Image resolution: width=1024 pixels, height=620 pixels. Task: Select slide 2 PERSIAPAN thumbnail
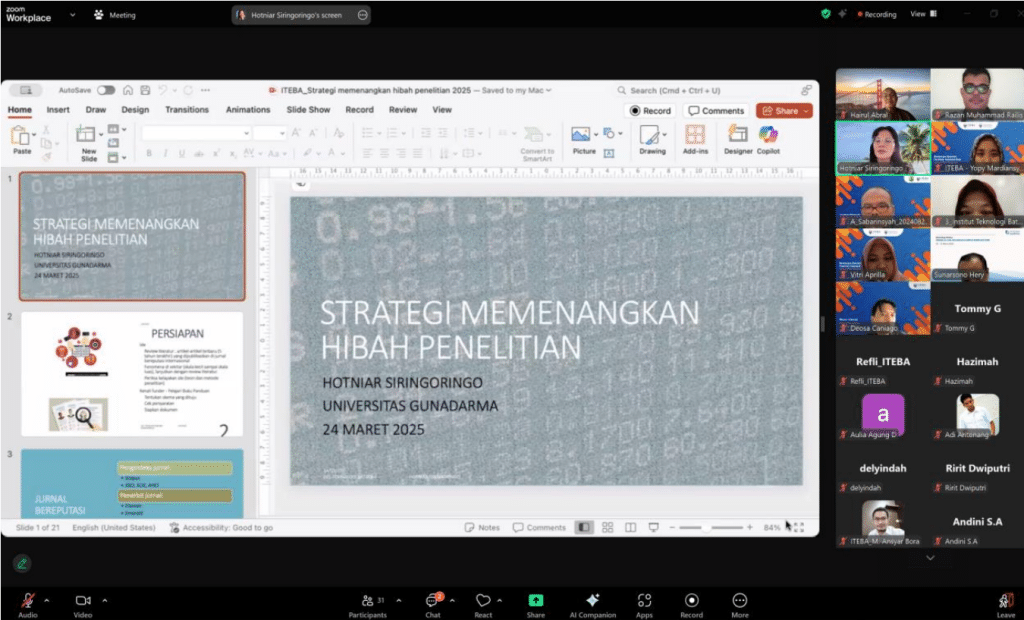[x=132, y=374]
